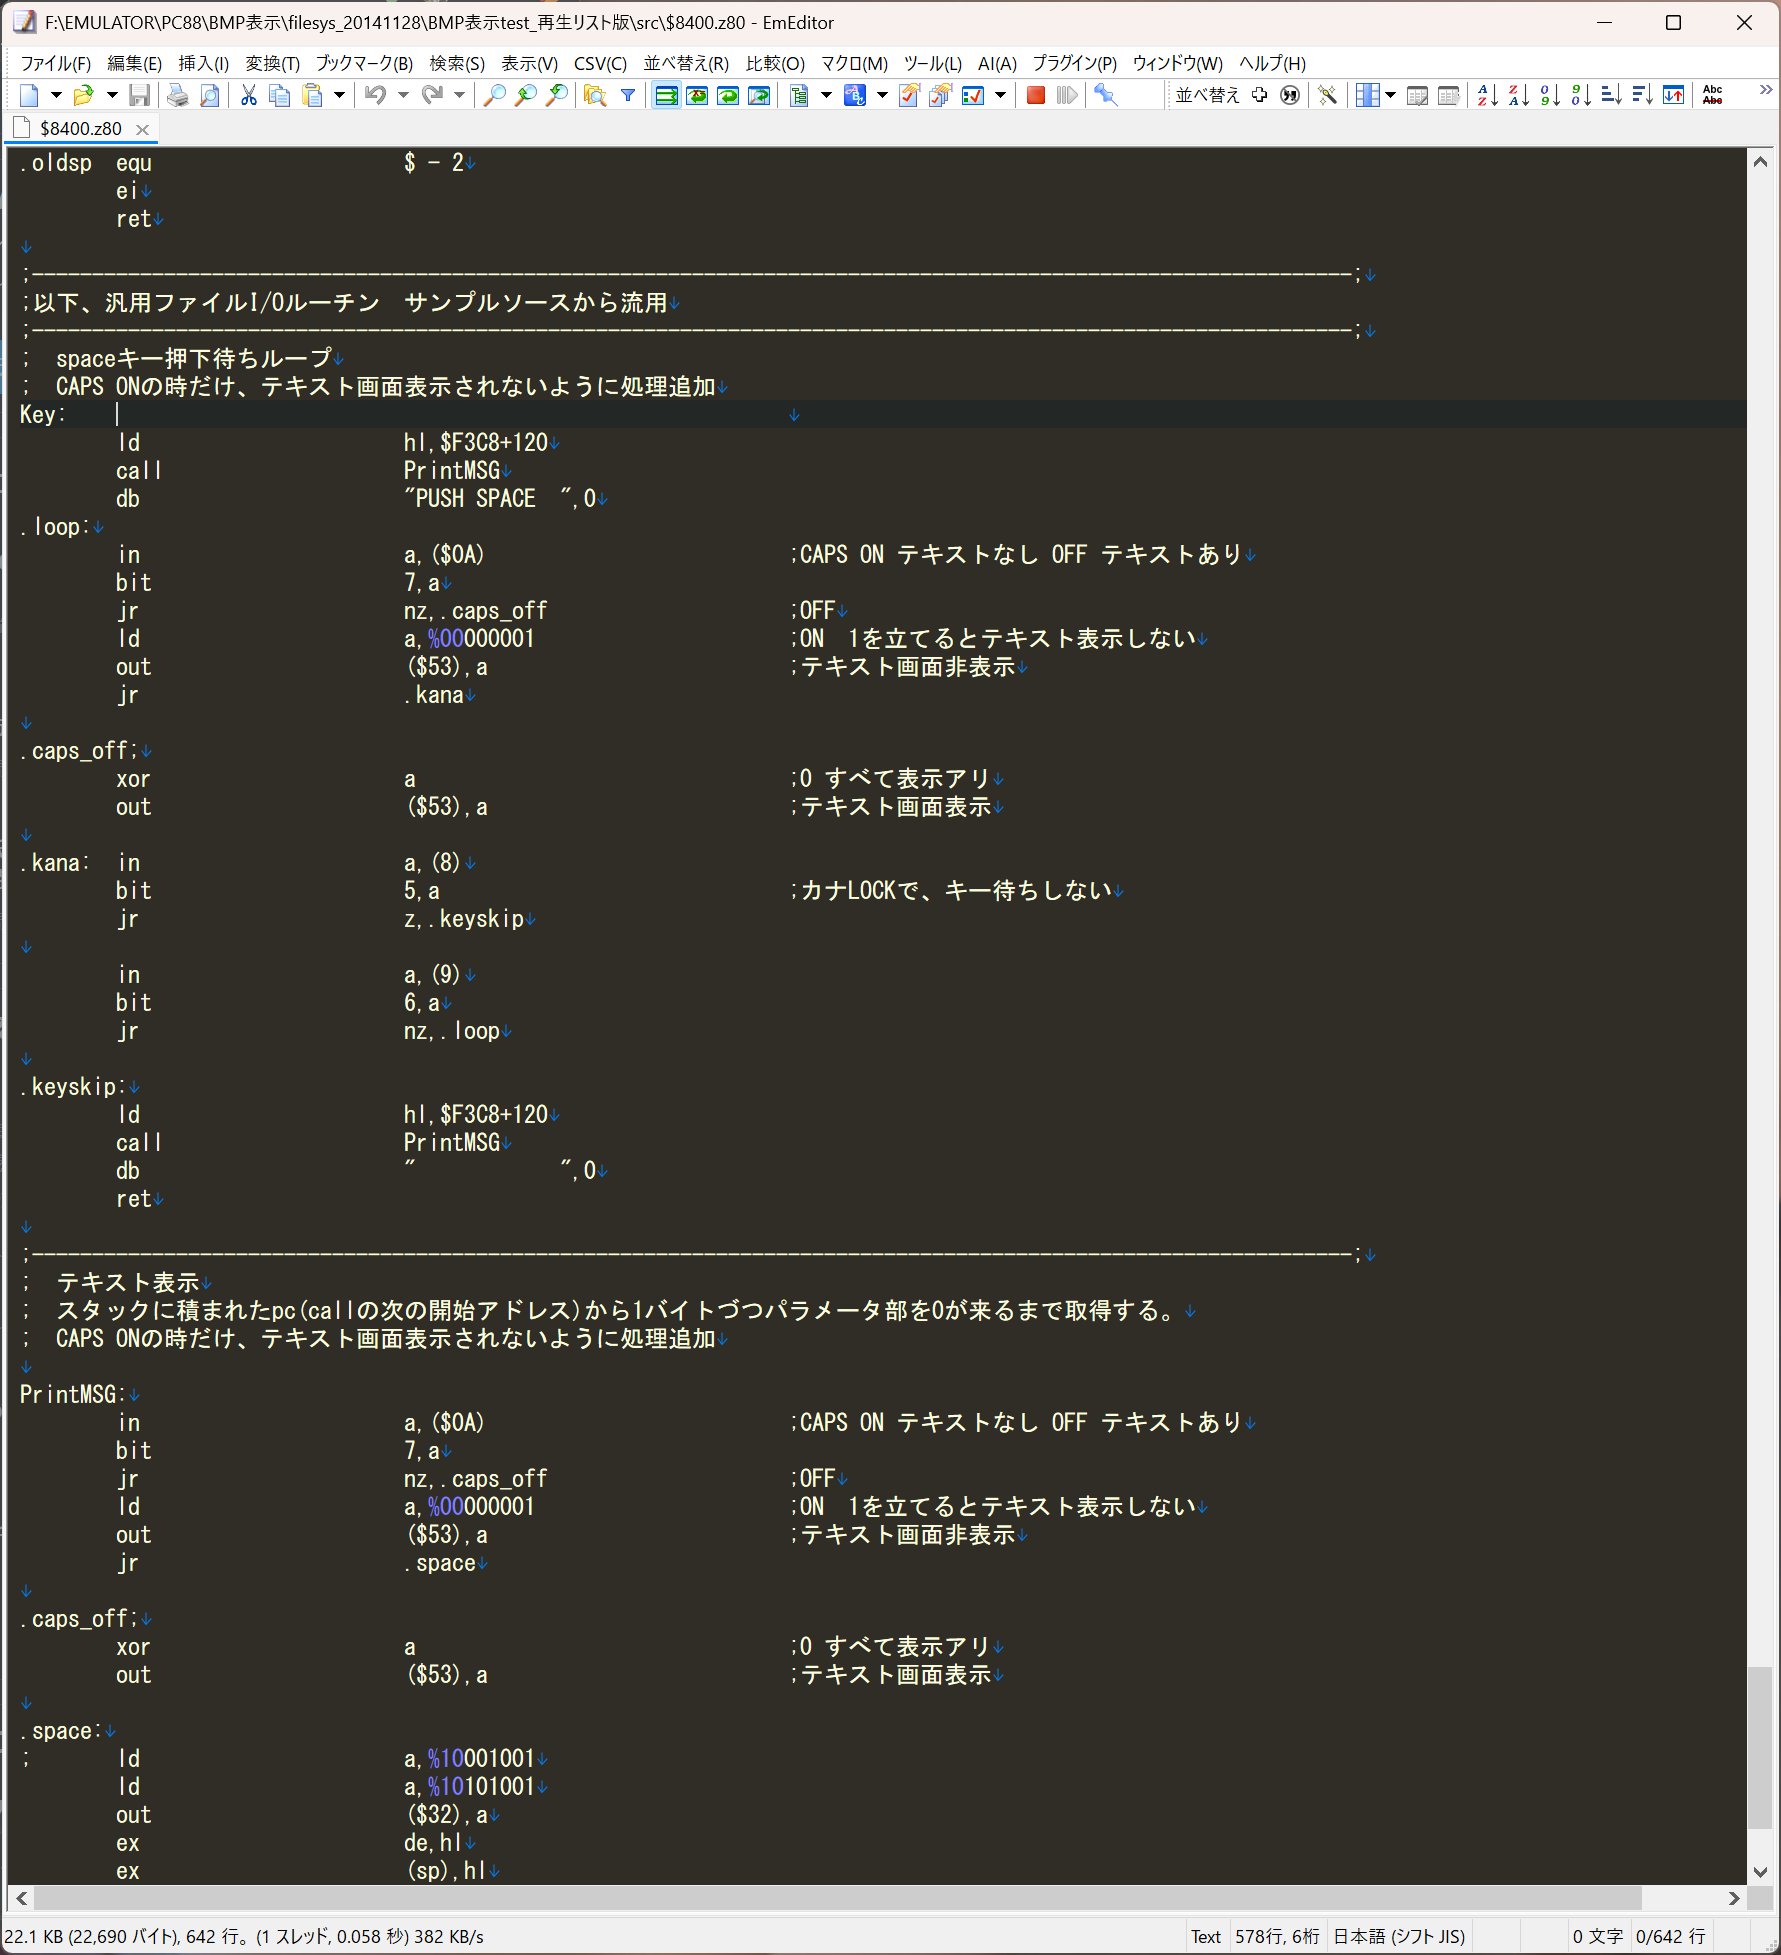Image resolution: width=1781 pixels, height=1955 pixels.
Task: Print the document using the printer icon
Action: 178,95
